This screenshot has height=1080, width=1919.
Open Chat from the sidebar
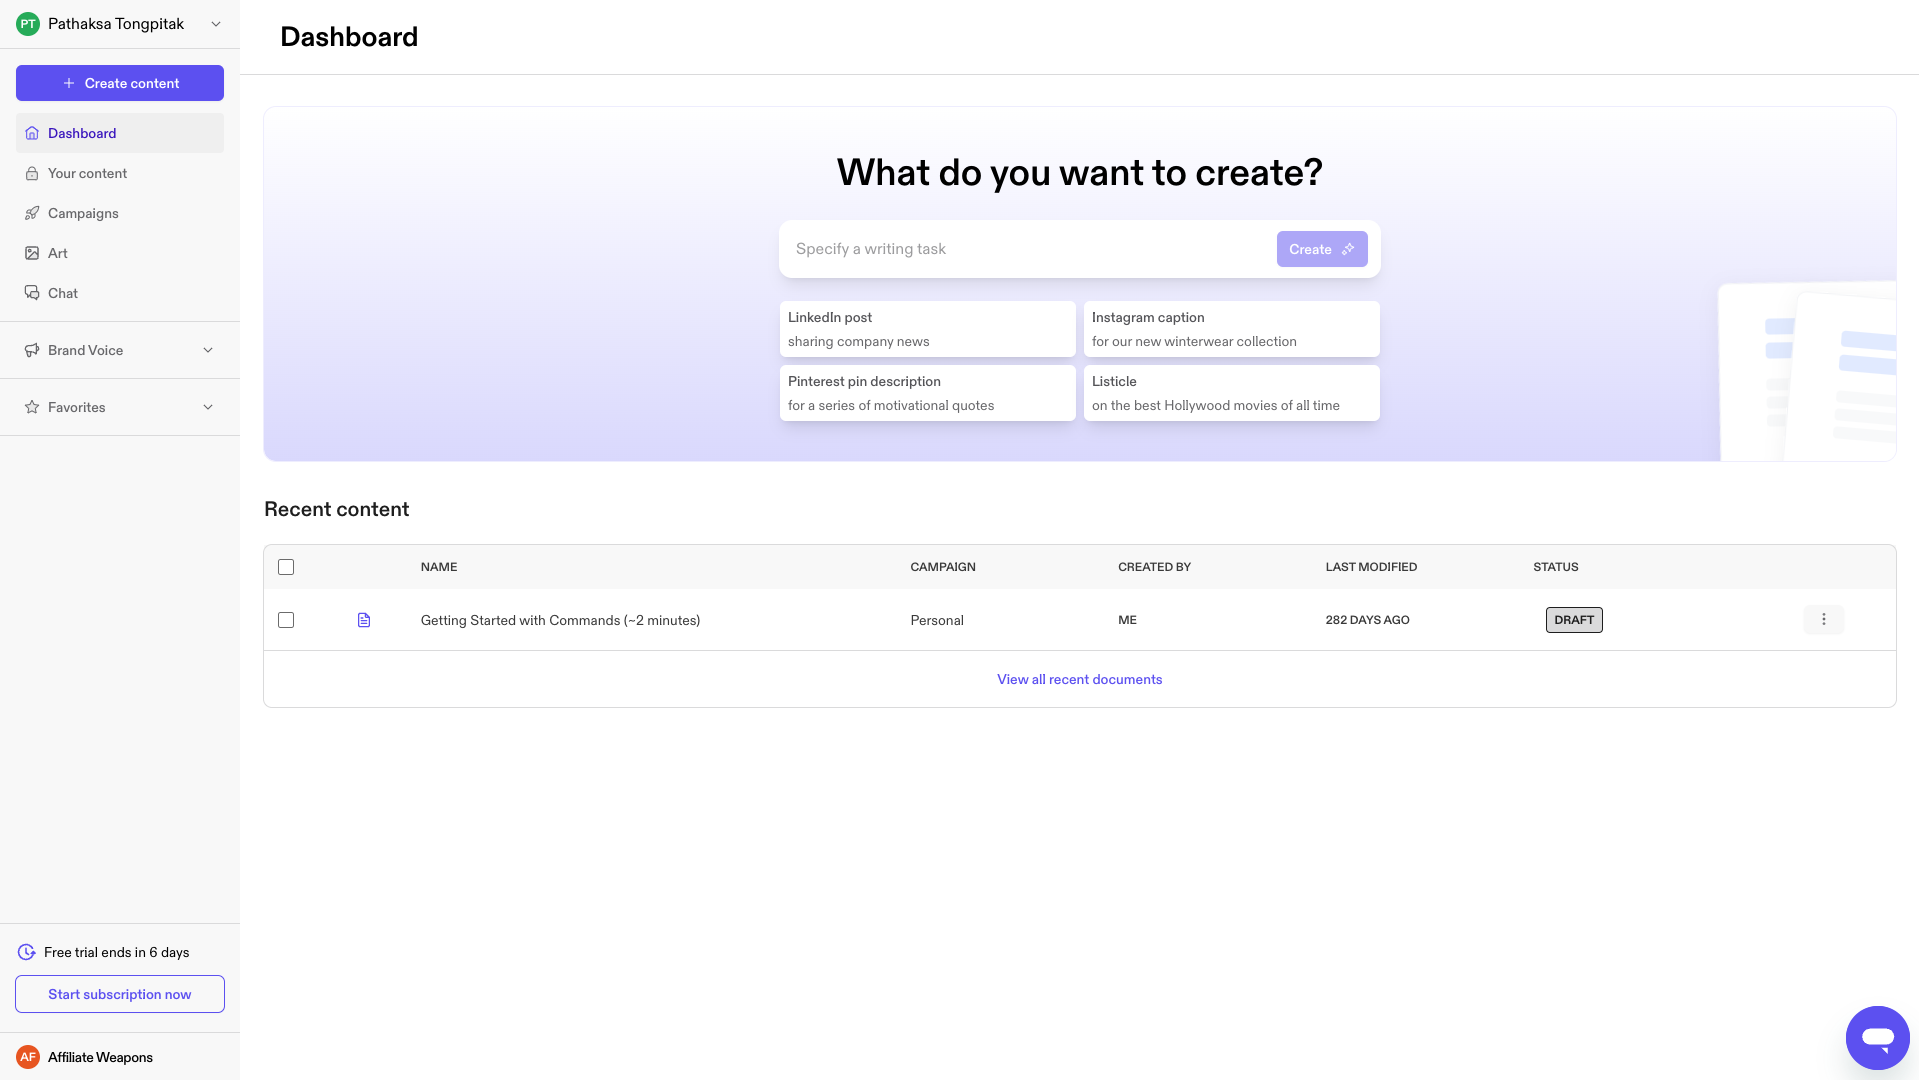62,293
